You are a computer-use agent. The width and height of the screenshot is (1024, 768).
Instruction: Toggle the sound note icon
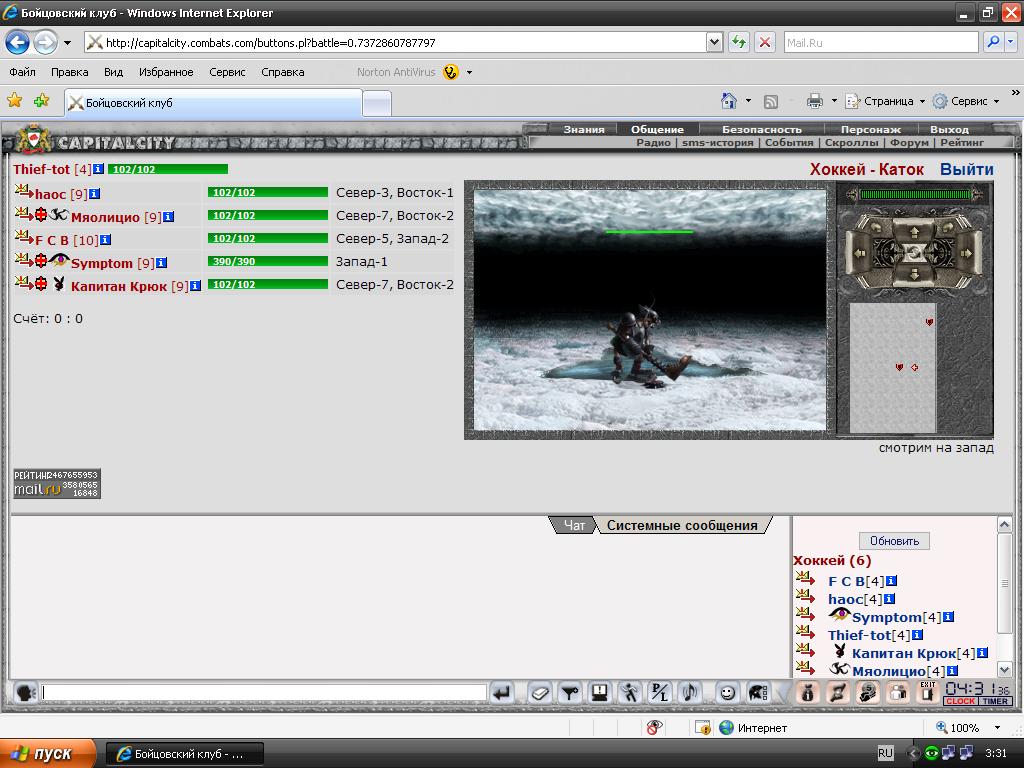(690, 693)
